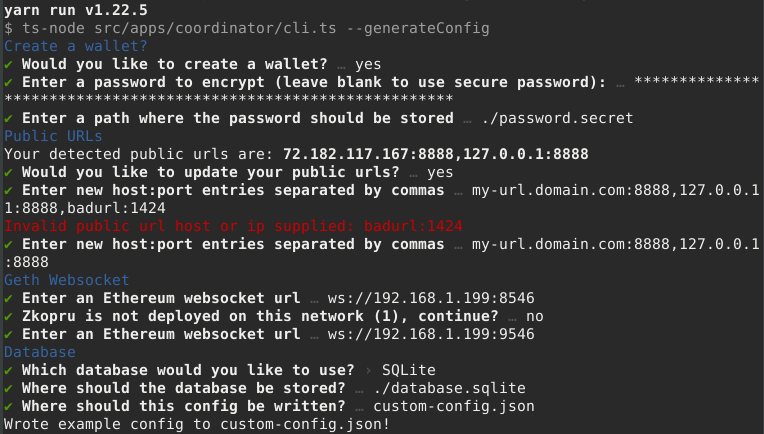This screenshot has height=434, width=764.
Task: Click the blue "Database" section heading
Action: tap(40, 352)
